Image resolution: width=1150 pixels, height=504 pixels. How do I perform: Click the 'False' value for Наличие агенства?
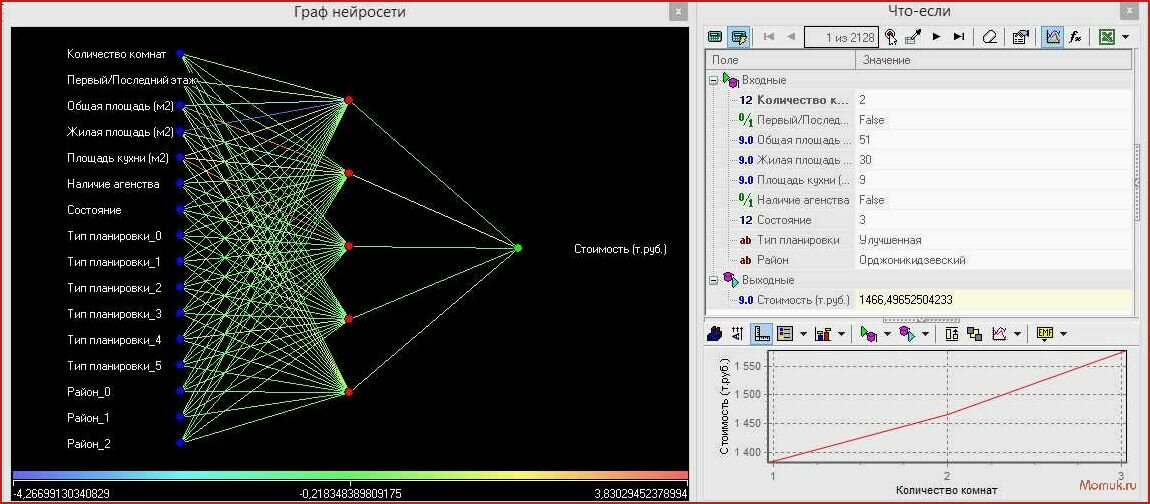click(x=871, y=200)
